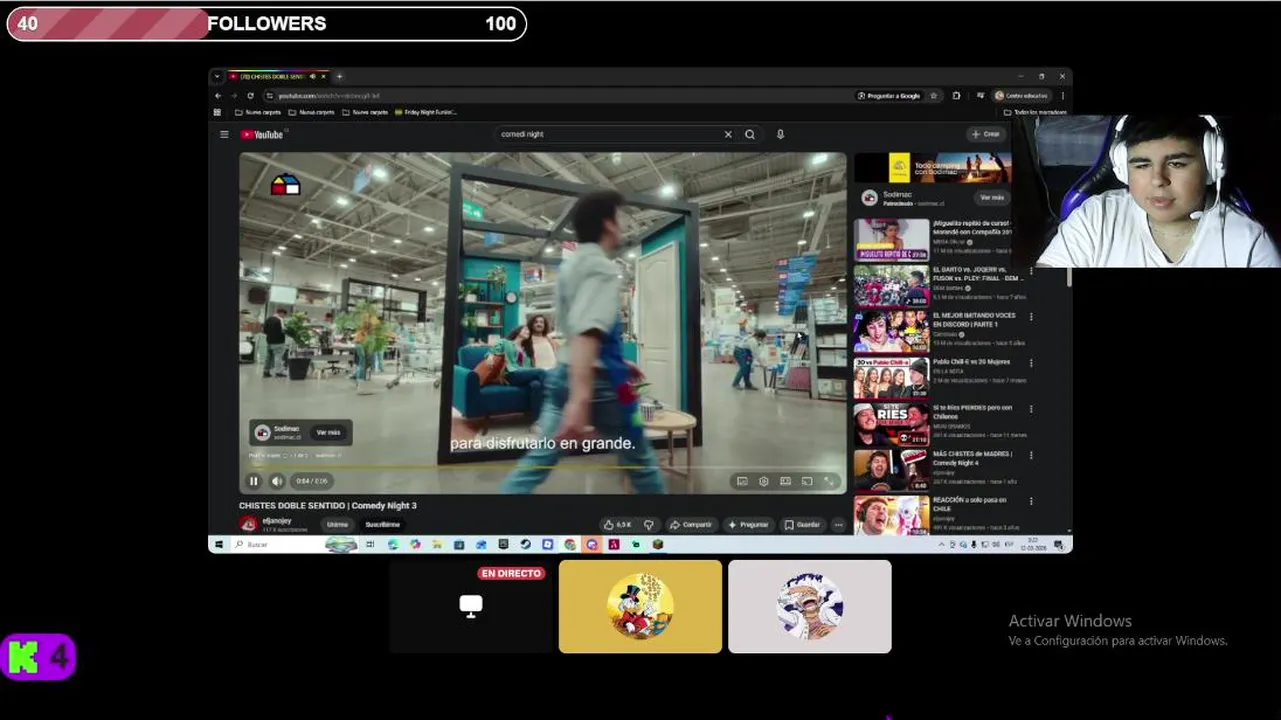Image resolution: width=1281 pixels, height=720 pixels.
Task: Open 'REACCIÓN a solo pasa en CHILE' video
Action: [x=891, y=515]
